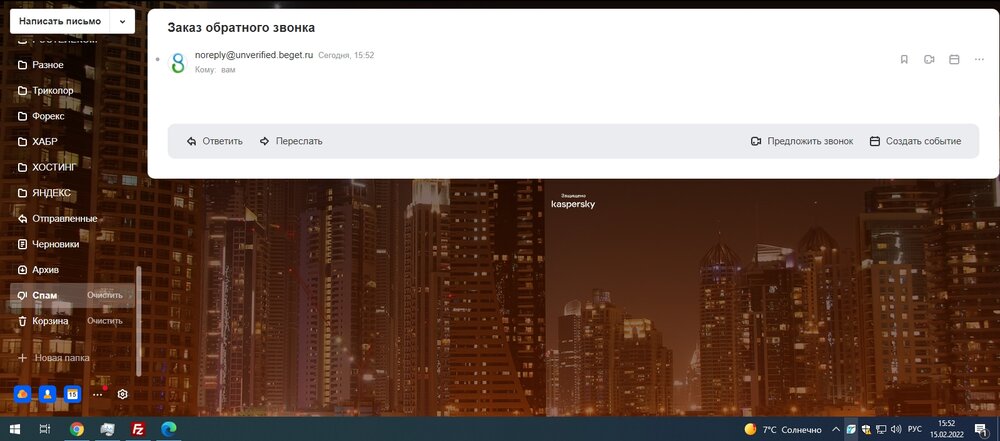Viewport: 1000px width, 441px height.
Task: Open the Mail.ru Cloud icon in sidebar
Action: coord(22,394)
